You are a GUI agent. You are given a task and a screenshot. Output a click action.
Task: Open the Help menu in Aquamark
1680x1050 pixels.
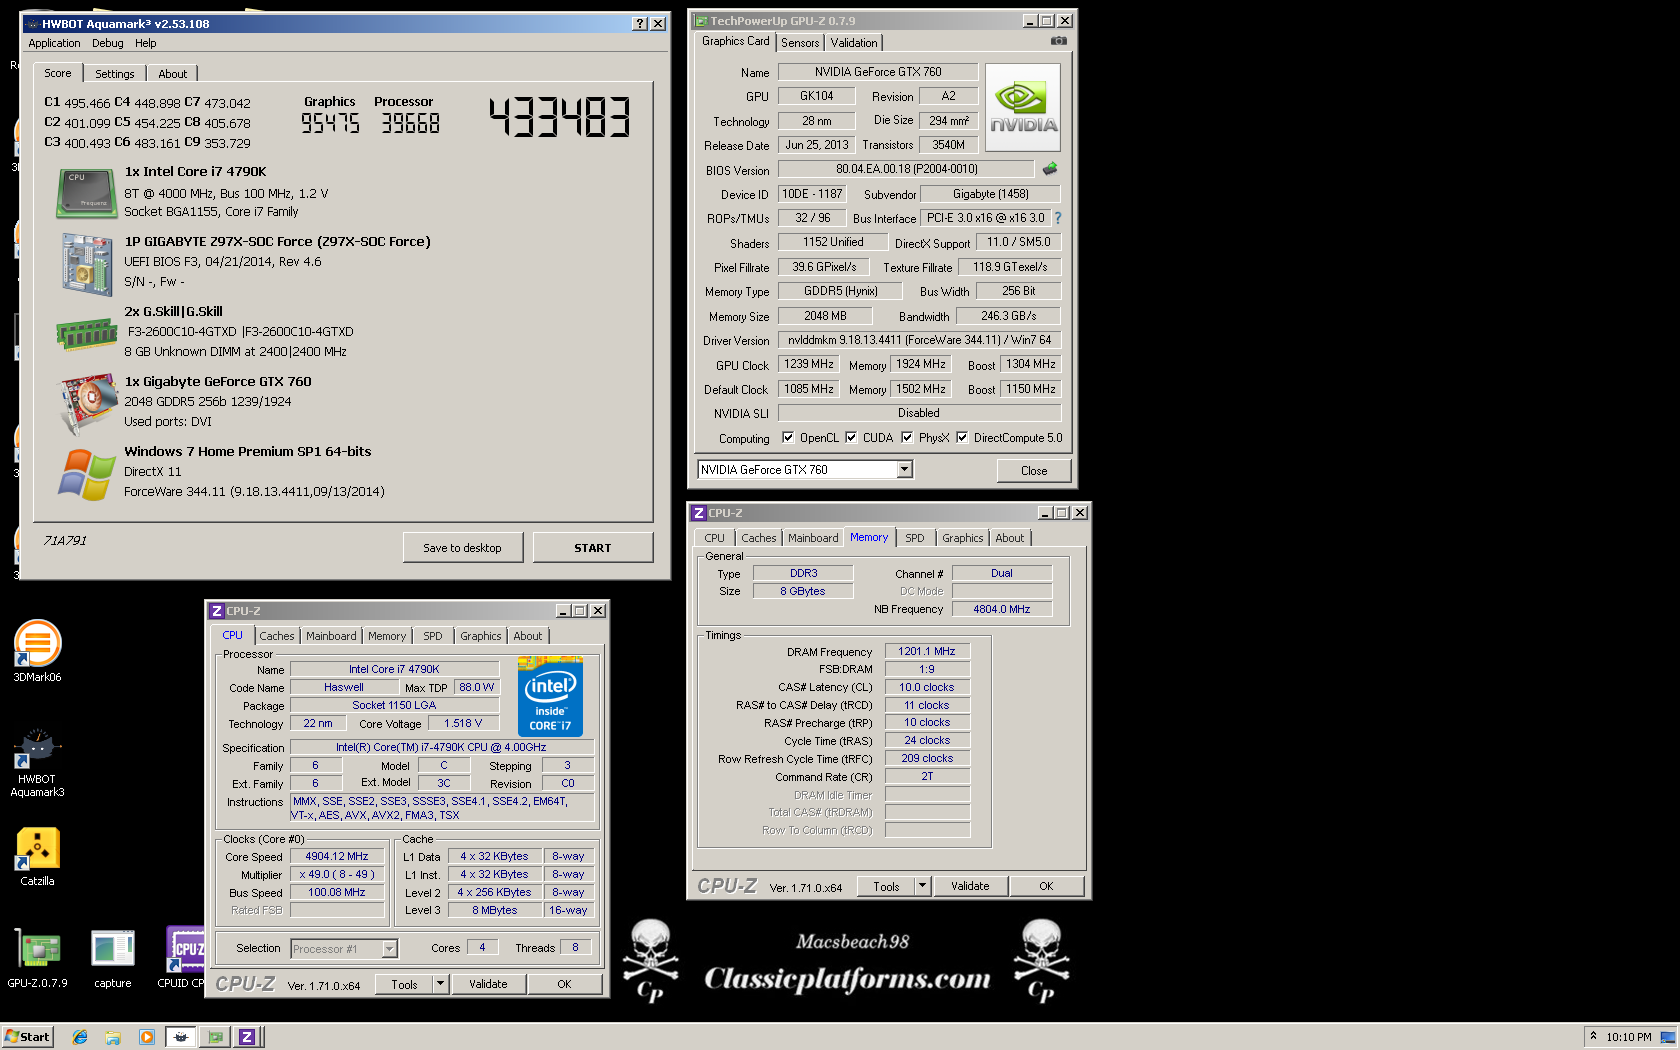[x=146, y=43]
